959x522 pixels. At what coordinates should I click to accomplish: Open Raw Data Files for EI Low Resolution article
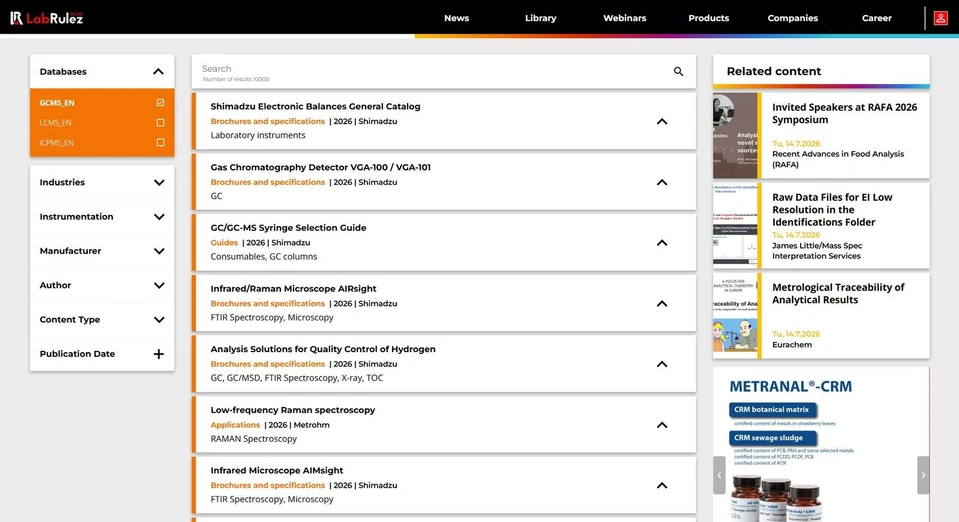pyautogui.click(x=832, y=209)
